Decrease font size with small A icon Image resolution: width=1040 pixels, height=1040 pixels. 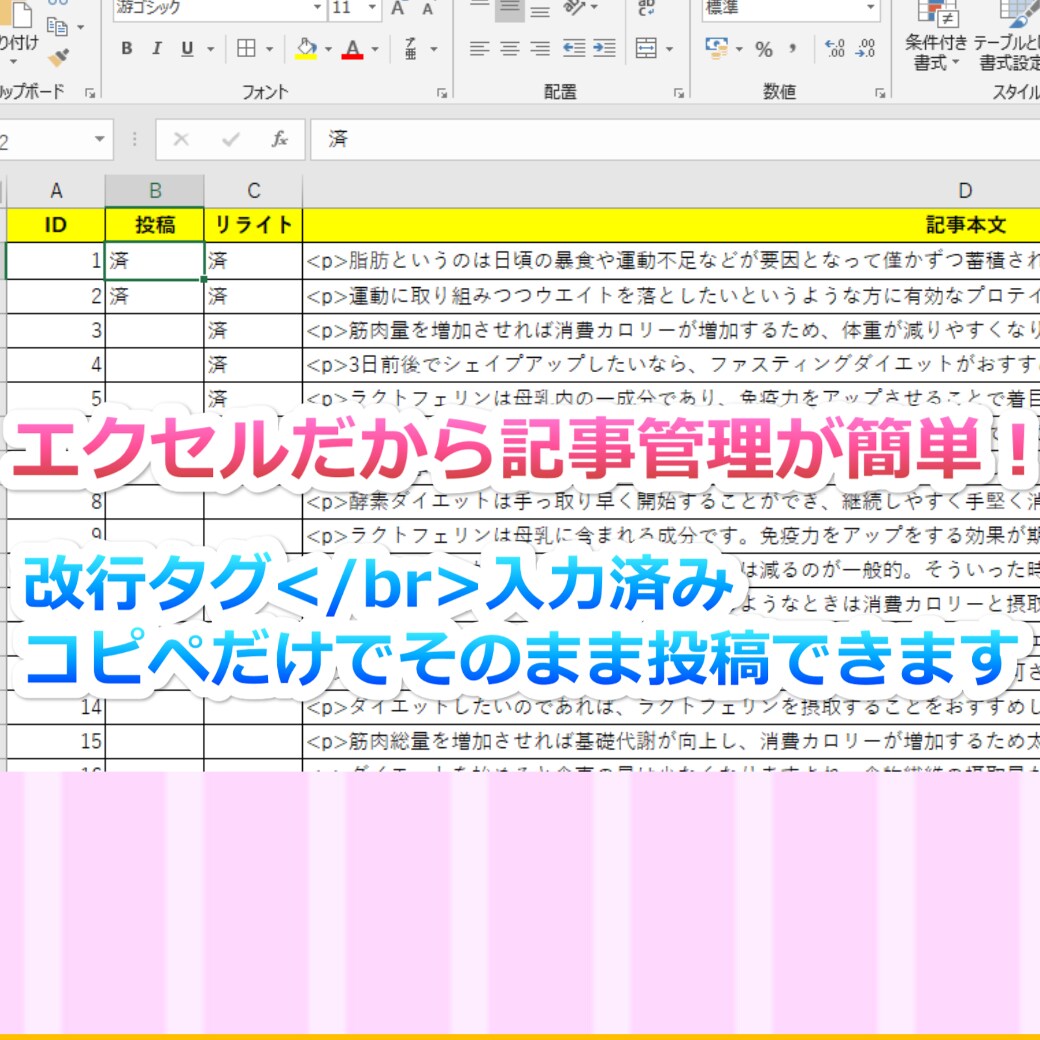[428, 9]
